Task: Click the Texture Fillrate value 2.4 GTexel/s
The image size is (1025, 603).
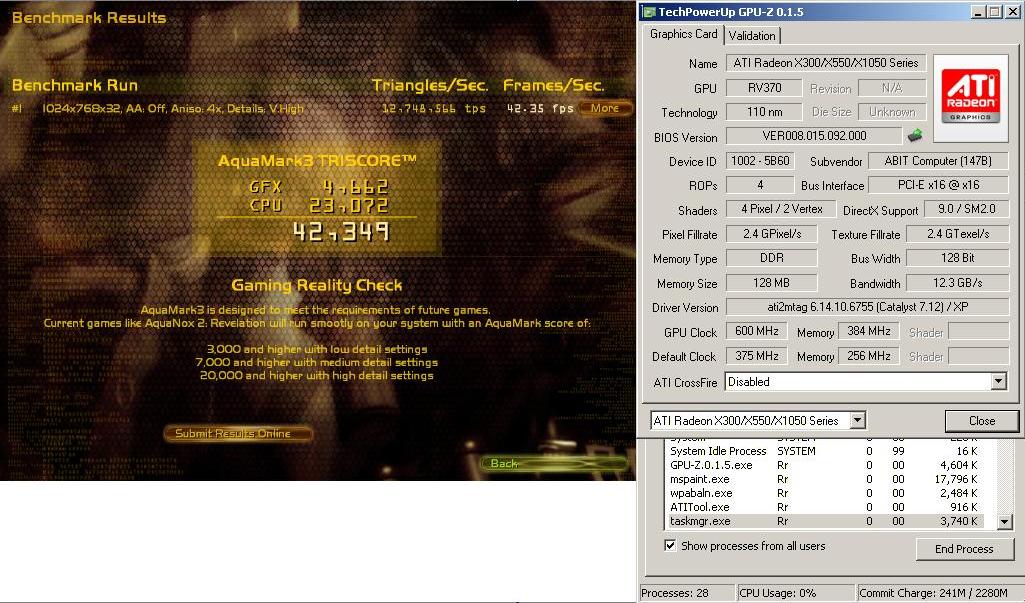Action: coord(957,233)
